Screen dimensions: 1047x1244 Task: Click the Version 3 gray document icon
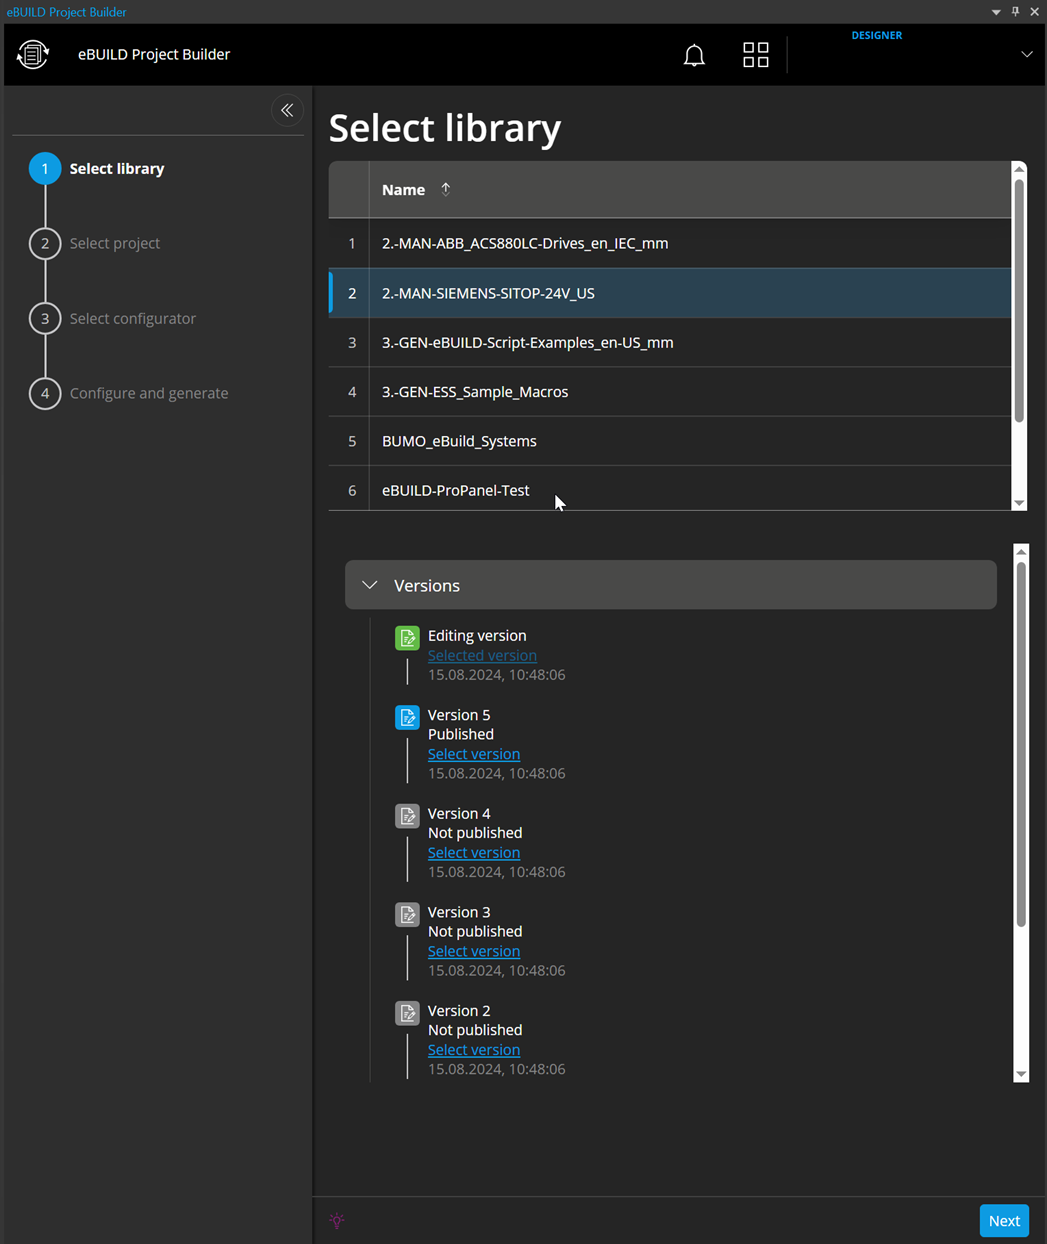407,915
